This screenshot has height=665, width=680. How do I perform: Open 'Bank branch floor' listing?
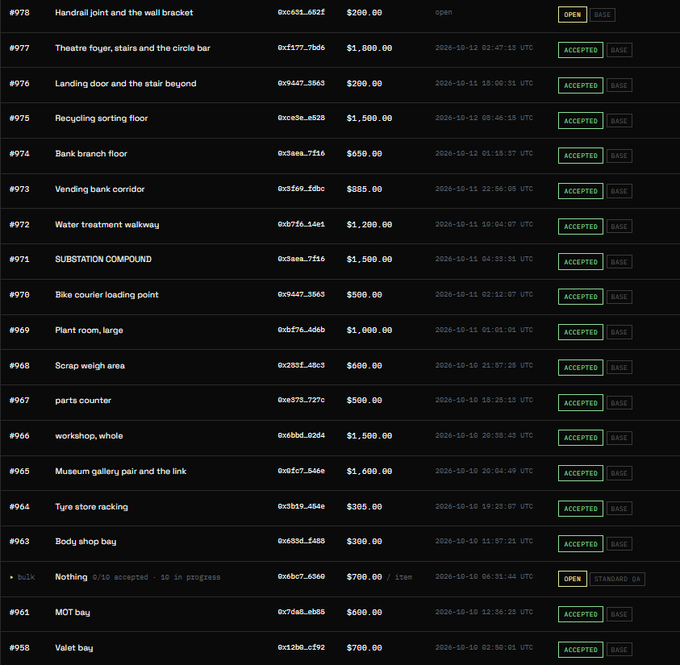pos(91,154)
